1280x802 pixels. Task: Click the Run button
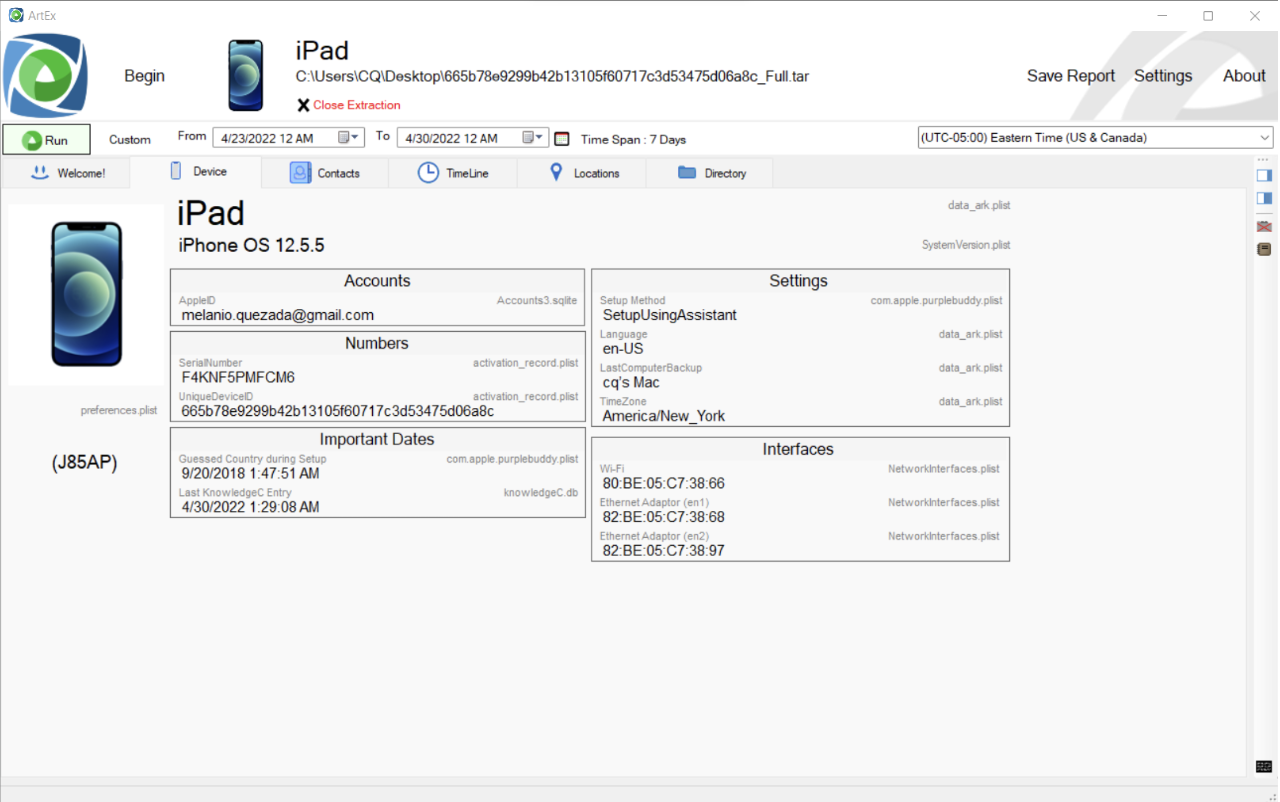[46, 140]
